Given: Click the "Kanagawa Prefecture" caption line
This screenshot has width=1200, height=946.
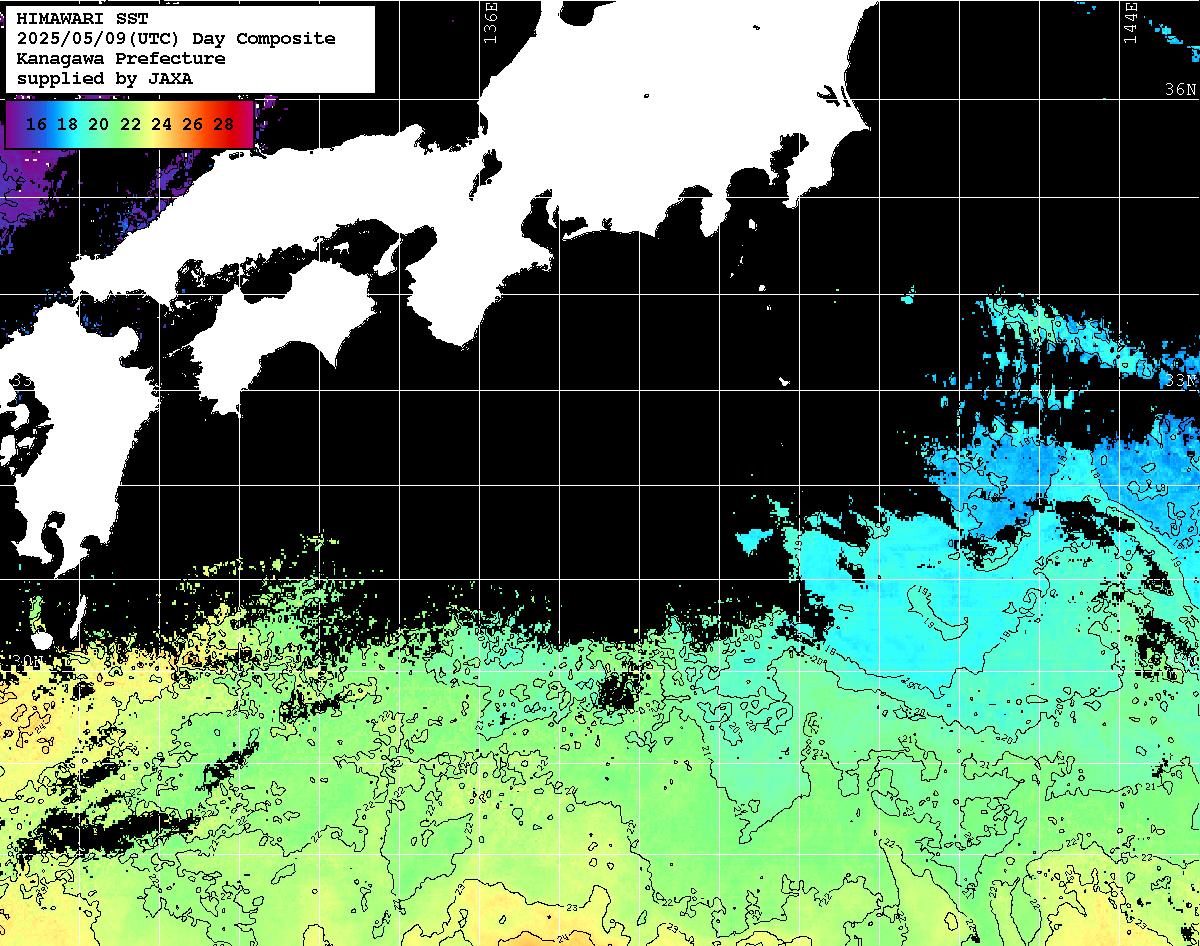Looking at the screenshot, I should coord(121,59).
